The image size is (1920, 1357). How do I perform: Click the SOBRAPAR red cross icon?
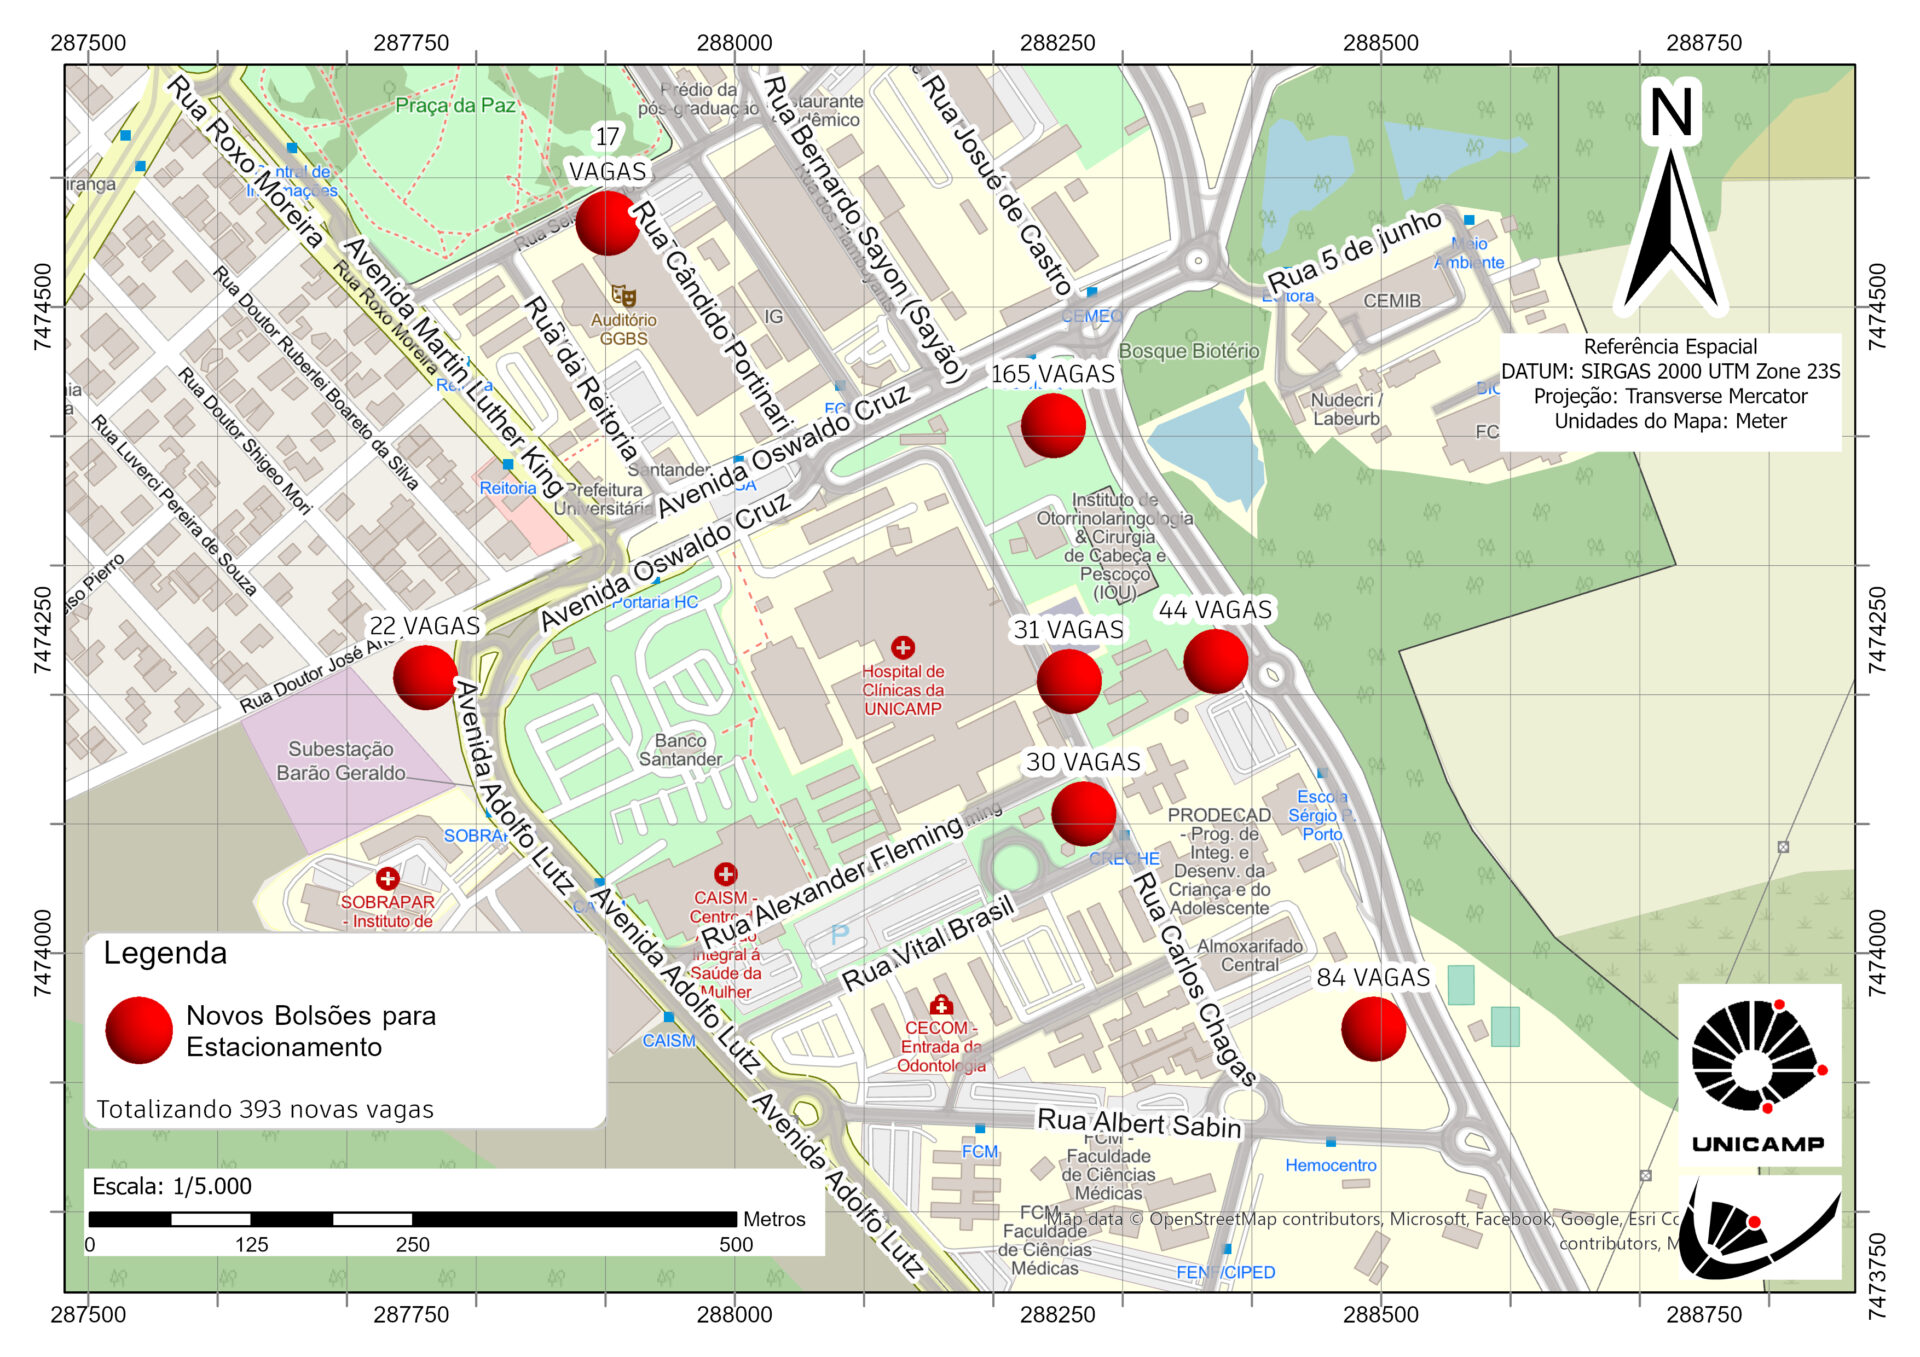387,879
